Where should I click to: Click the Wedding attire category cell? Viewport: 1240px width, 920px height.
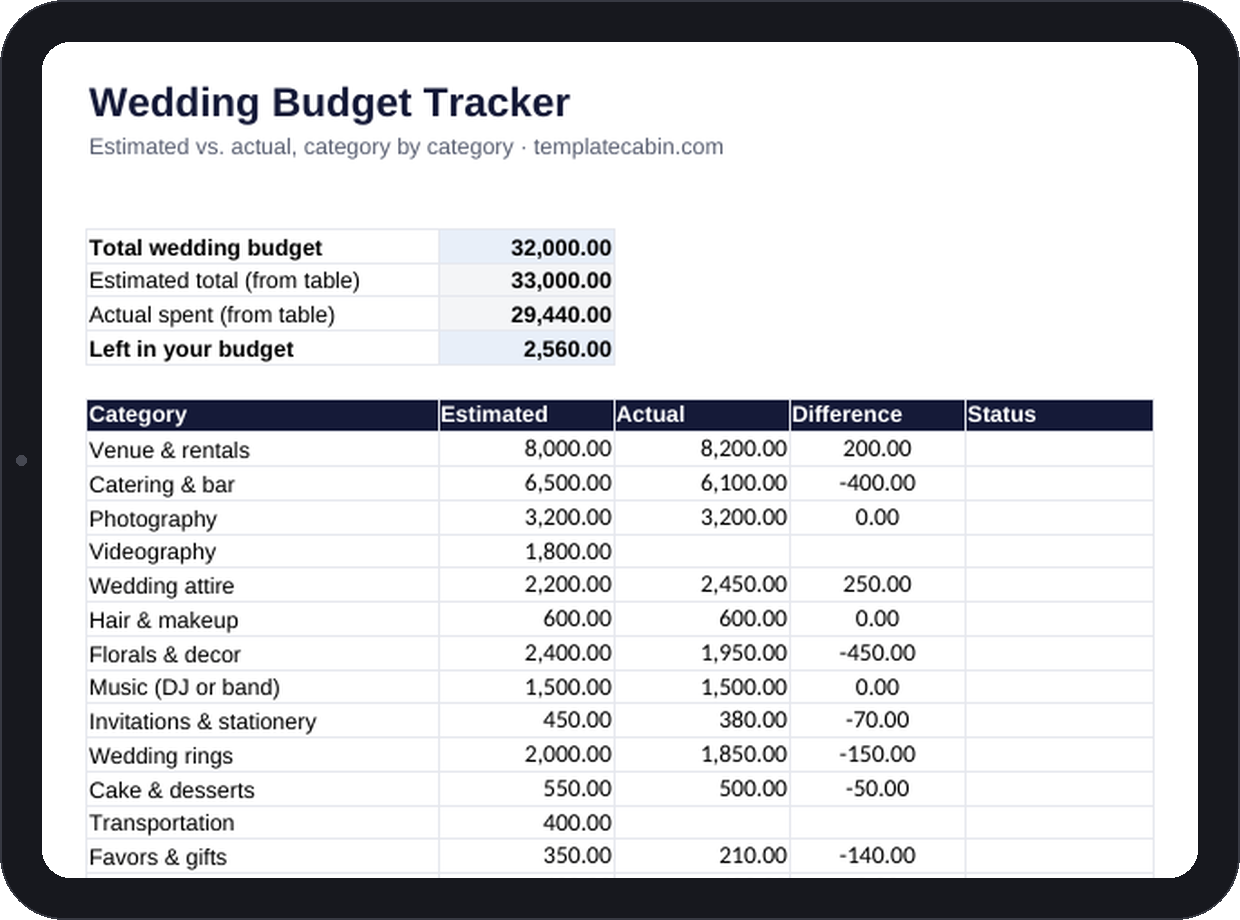point(263,585)
